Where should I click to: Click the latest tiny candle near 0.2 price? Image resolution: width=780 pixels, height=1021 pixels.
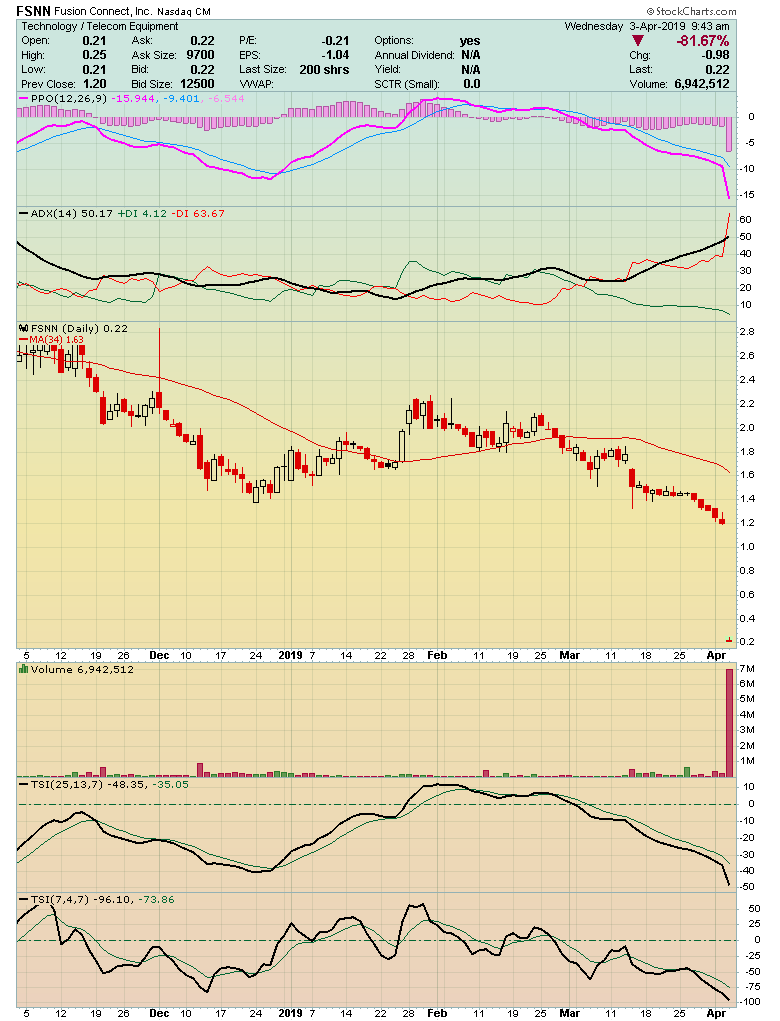click(729, 640)
